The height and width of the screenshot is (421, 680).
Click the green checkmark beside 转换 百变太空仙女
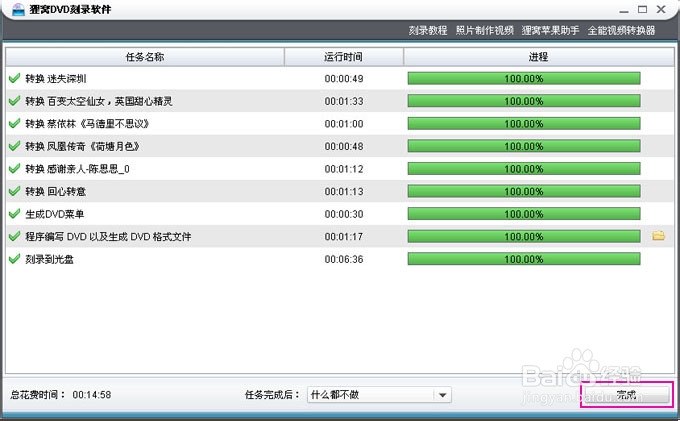click(x=14, y=101)
